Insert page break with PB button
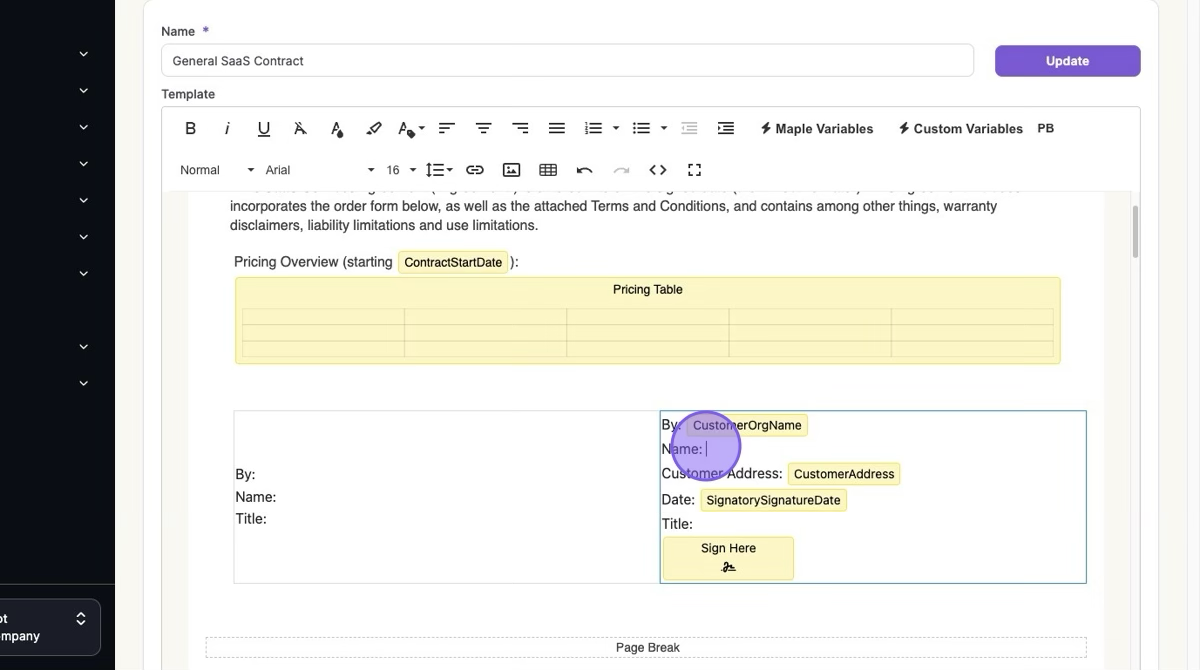This screenshot has width=1200, height=670. pyautogui.click(x=1046, y=128)
